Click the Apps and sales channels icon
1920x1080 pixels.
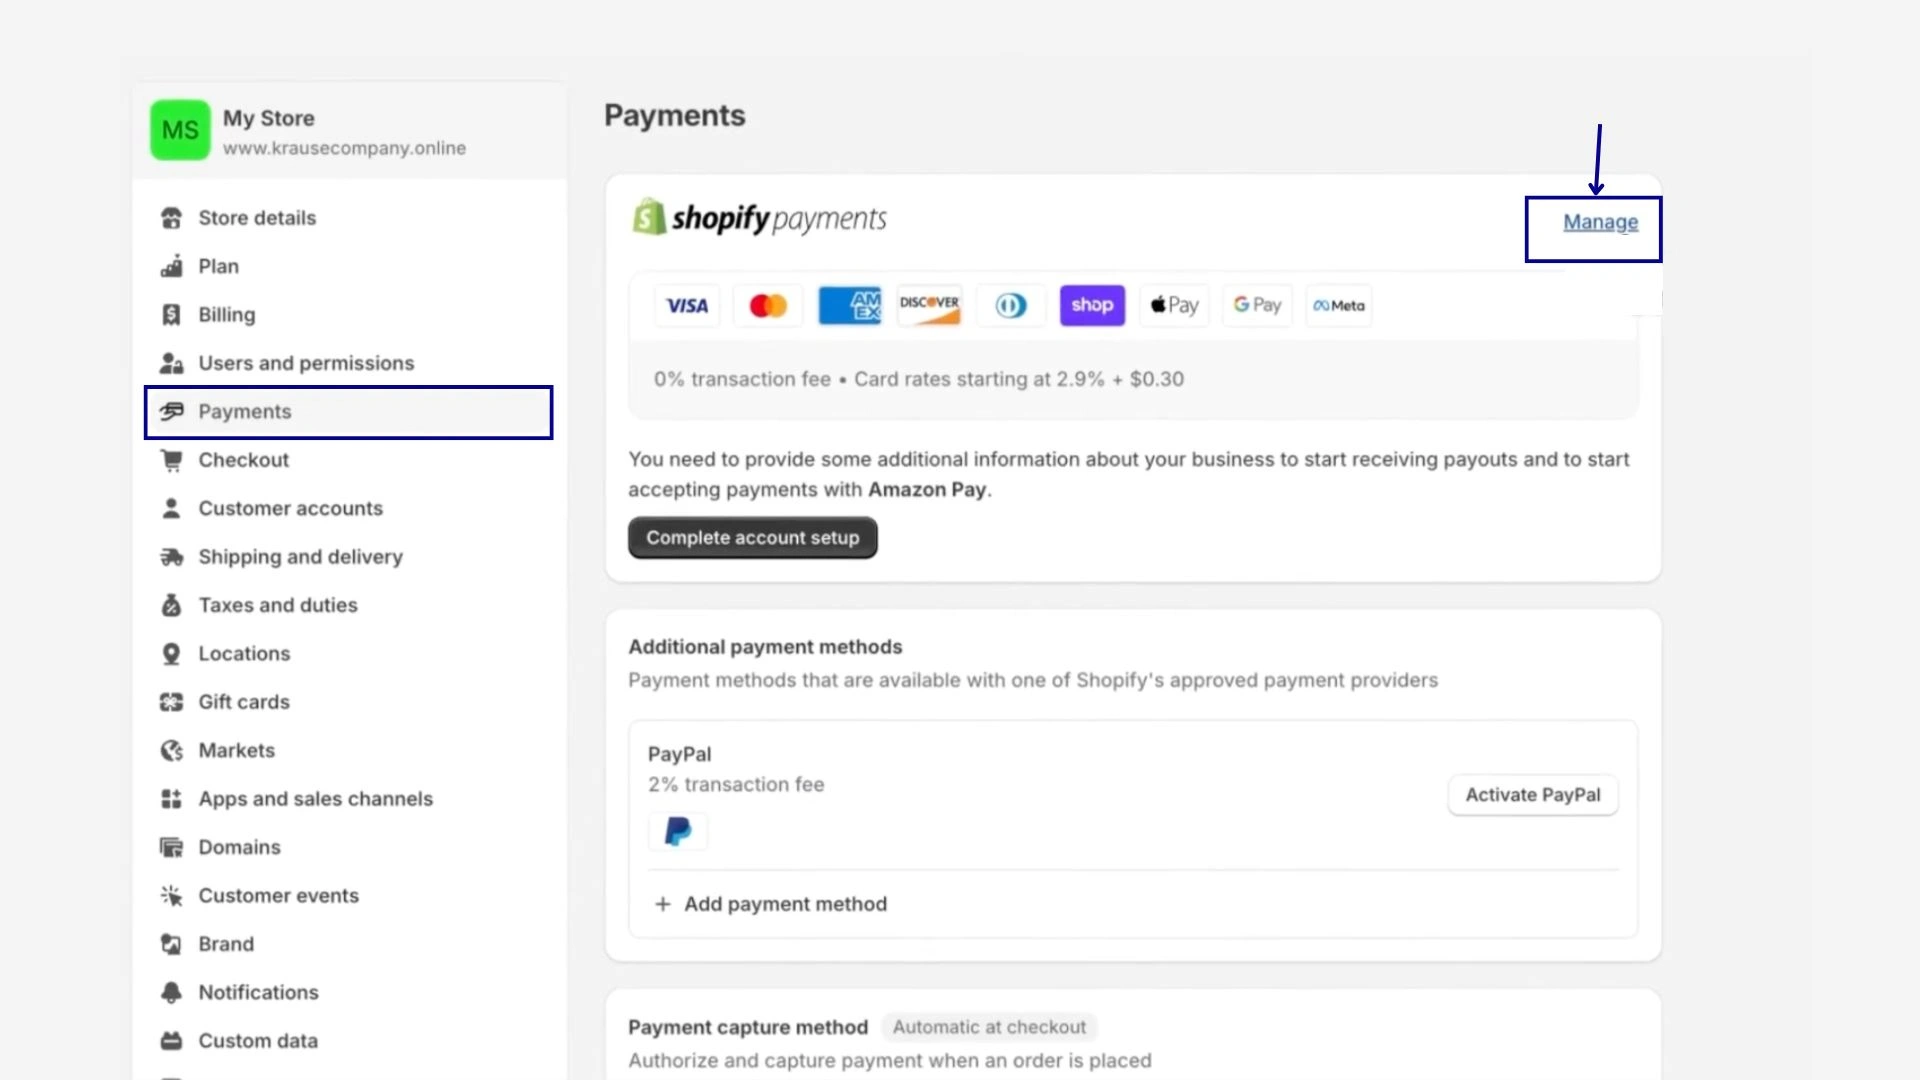click(171, 799)
